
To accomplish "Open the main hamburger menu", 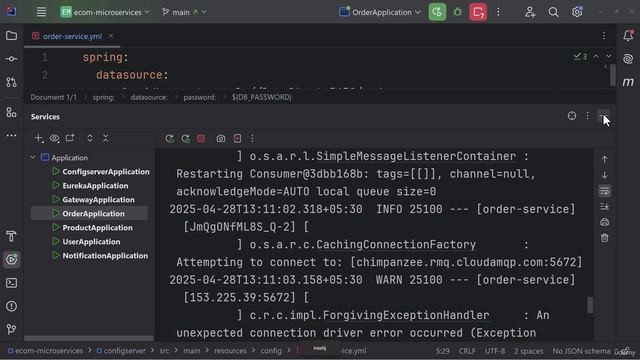I will click(41, 12).
